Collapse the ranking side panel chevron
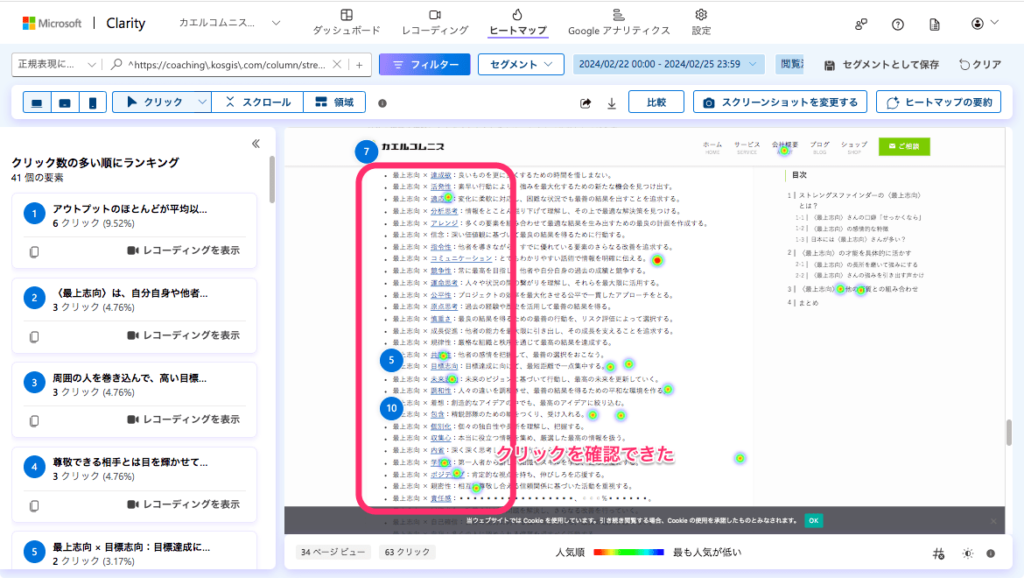Viewport: 1024px width, 578px height. pyautogui.click(x=256, y=144)
